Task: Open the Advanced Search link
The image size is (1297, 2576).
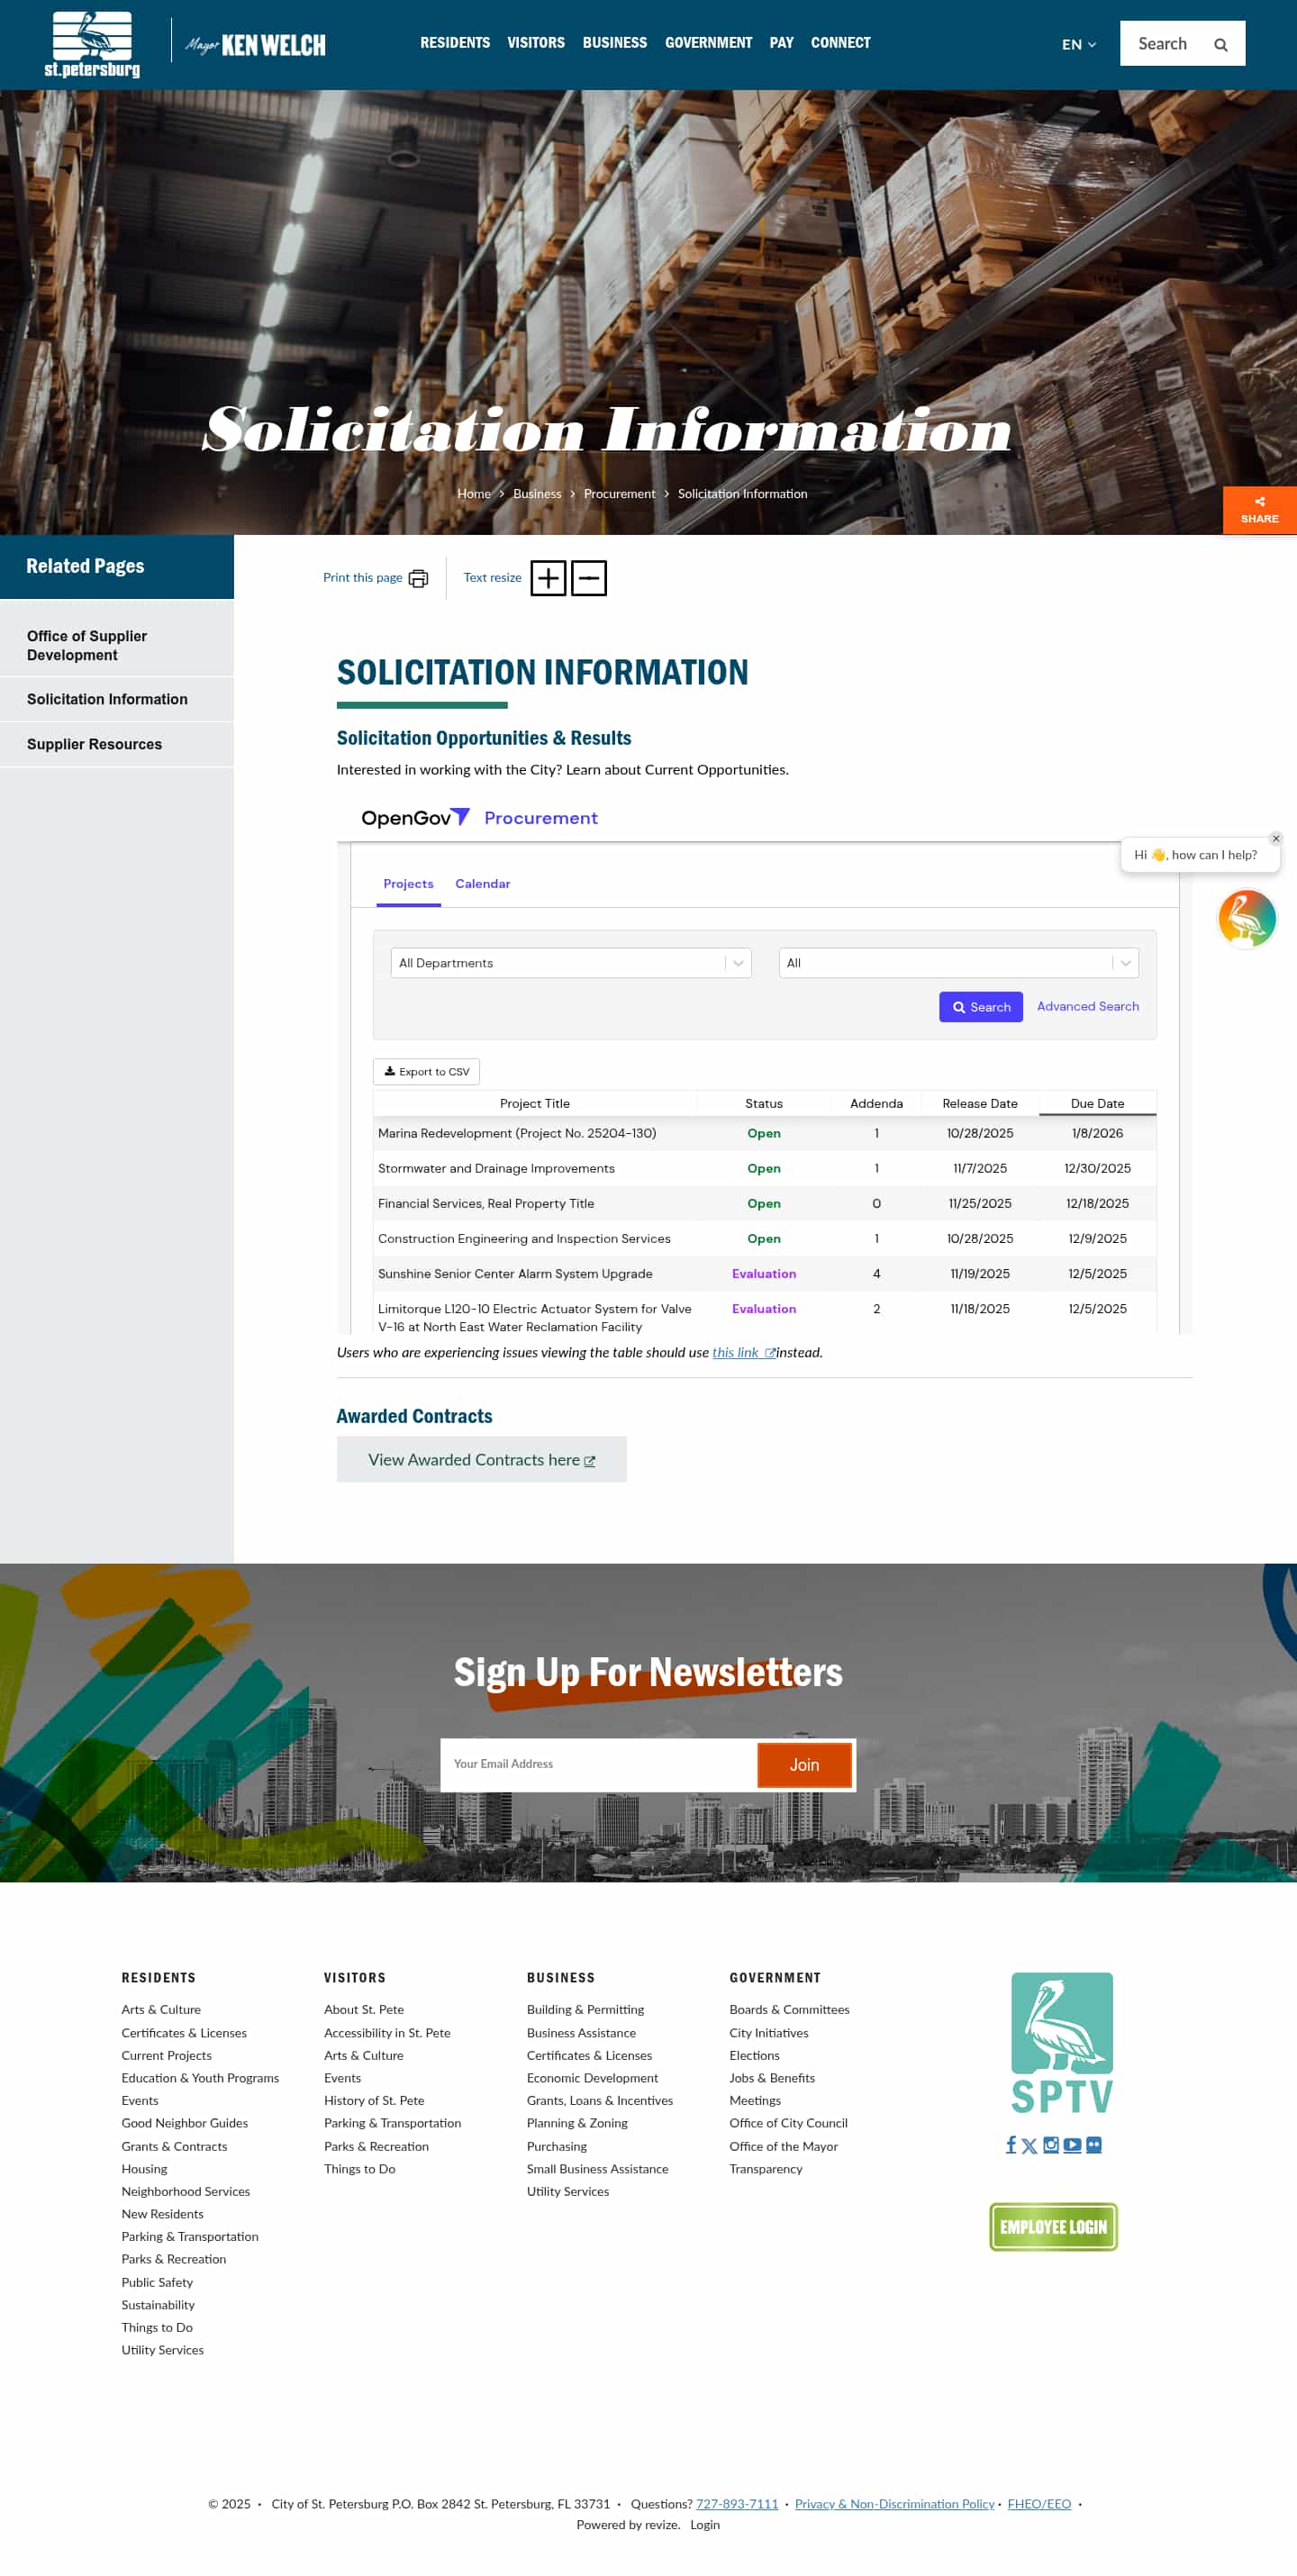Action: coord(1087,1006)
